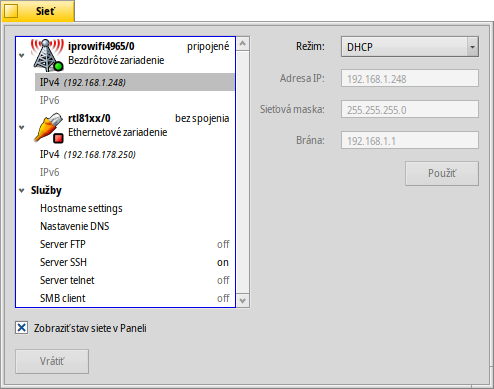Viewport: 494px width, 389px height.
Task: Click the "bez spojenia" status text
Action: pyautogui.click(x=202, y=119)
